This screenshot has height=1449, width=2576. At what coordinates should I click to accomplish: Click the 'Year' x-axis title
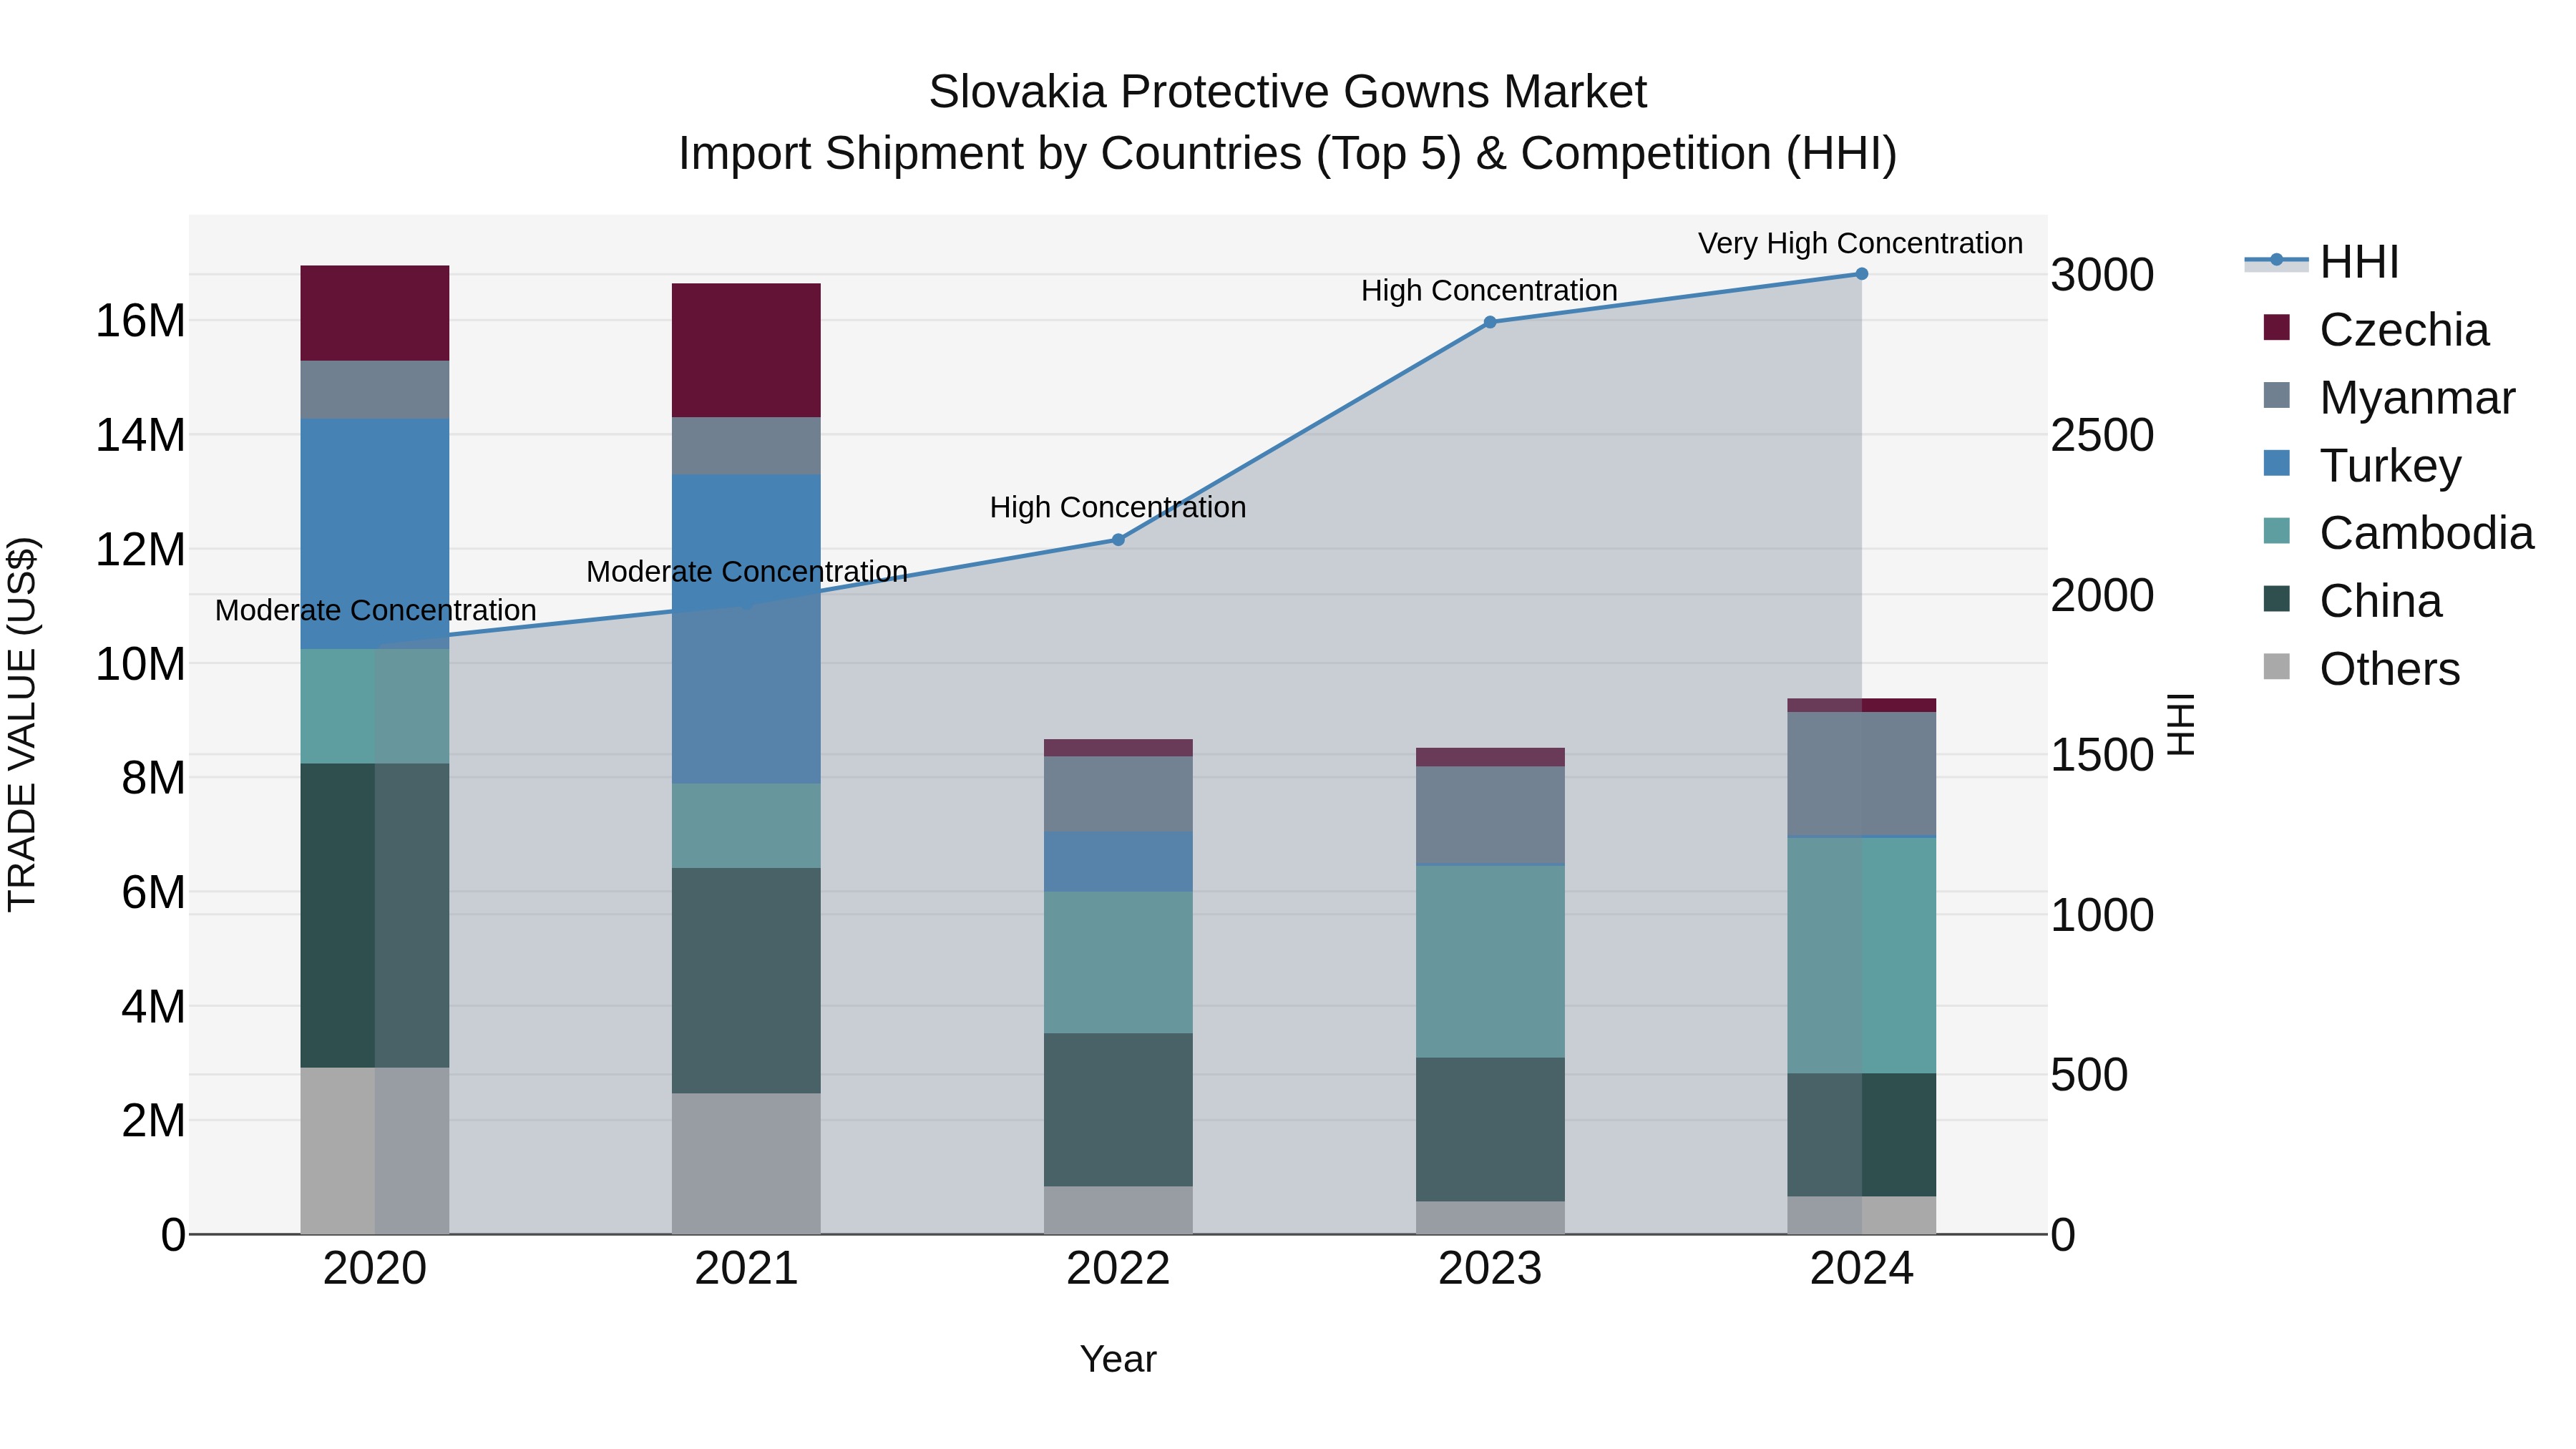pyautogui.click(x=1118, y=1360)
